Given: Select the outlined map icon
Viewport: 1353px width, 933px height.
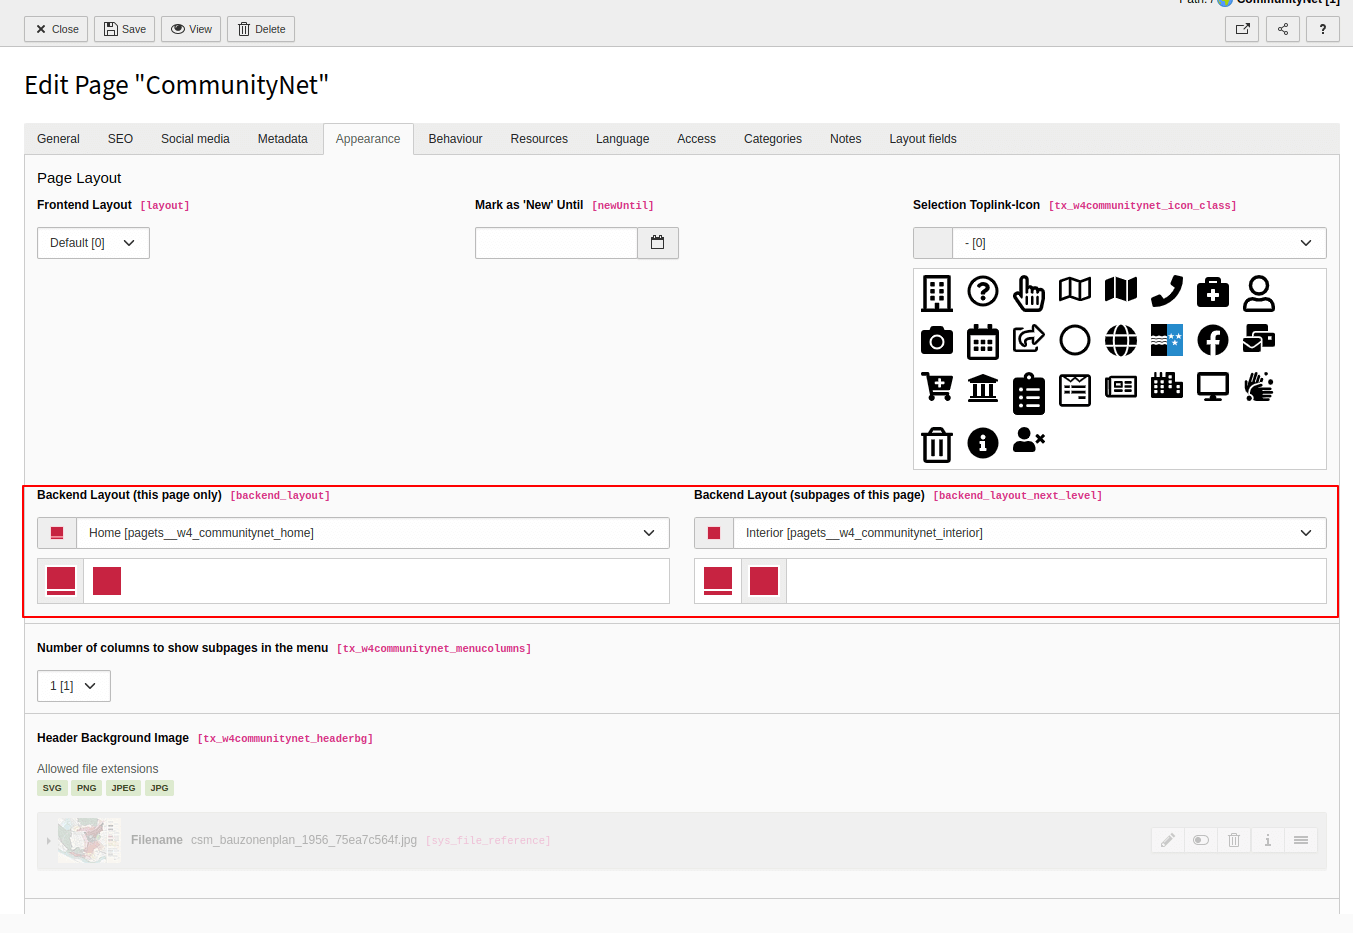Looking at the screenshot, I should 1075,289.
